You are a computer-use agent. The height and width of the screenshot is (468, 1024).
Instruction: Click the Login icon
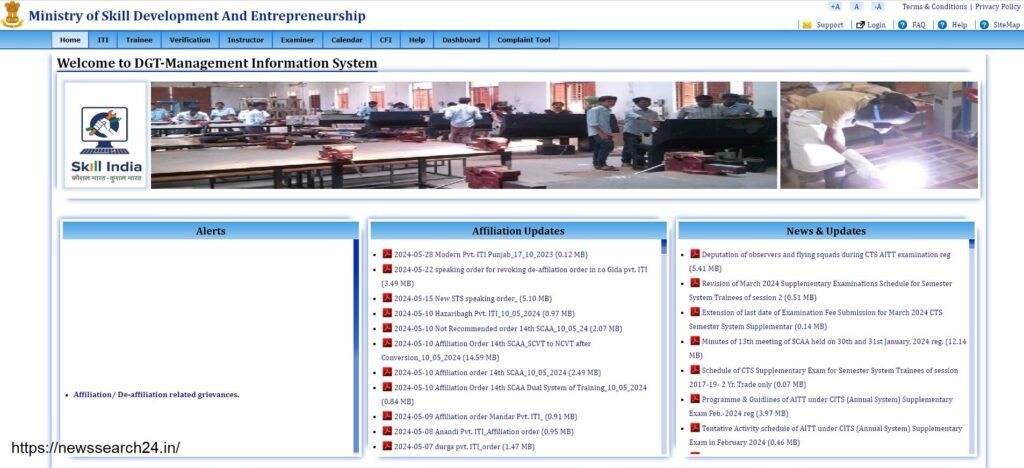(x=860, y=25)
